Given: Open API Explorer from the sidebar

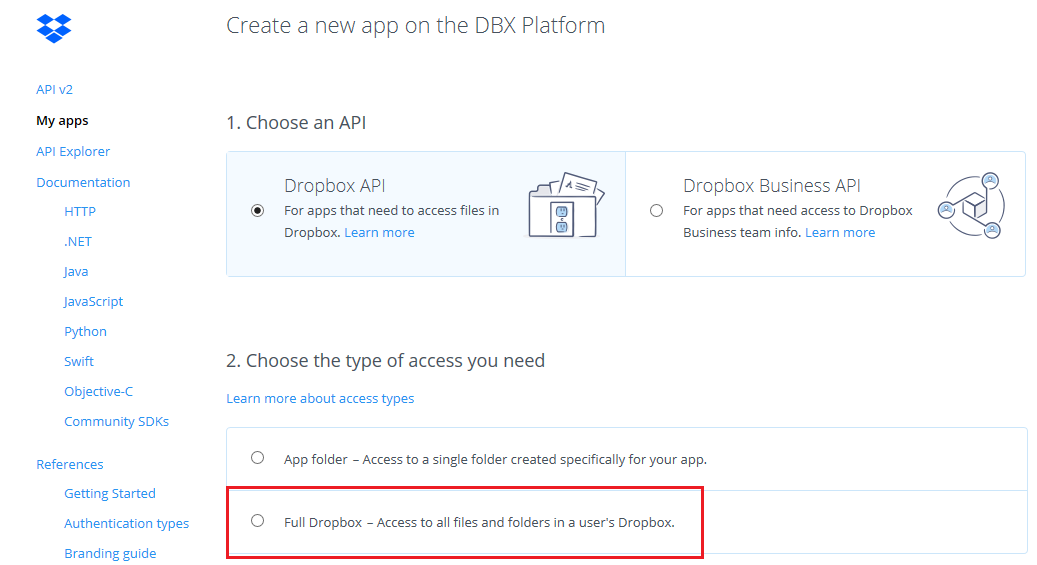Looking at the screenshot, I should (x=73, y=152).
